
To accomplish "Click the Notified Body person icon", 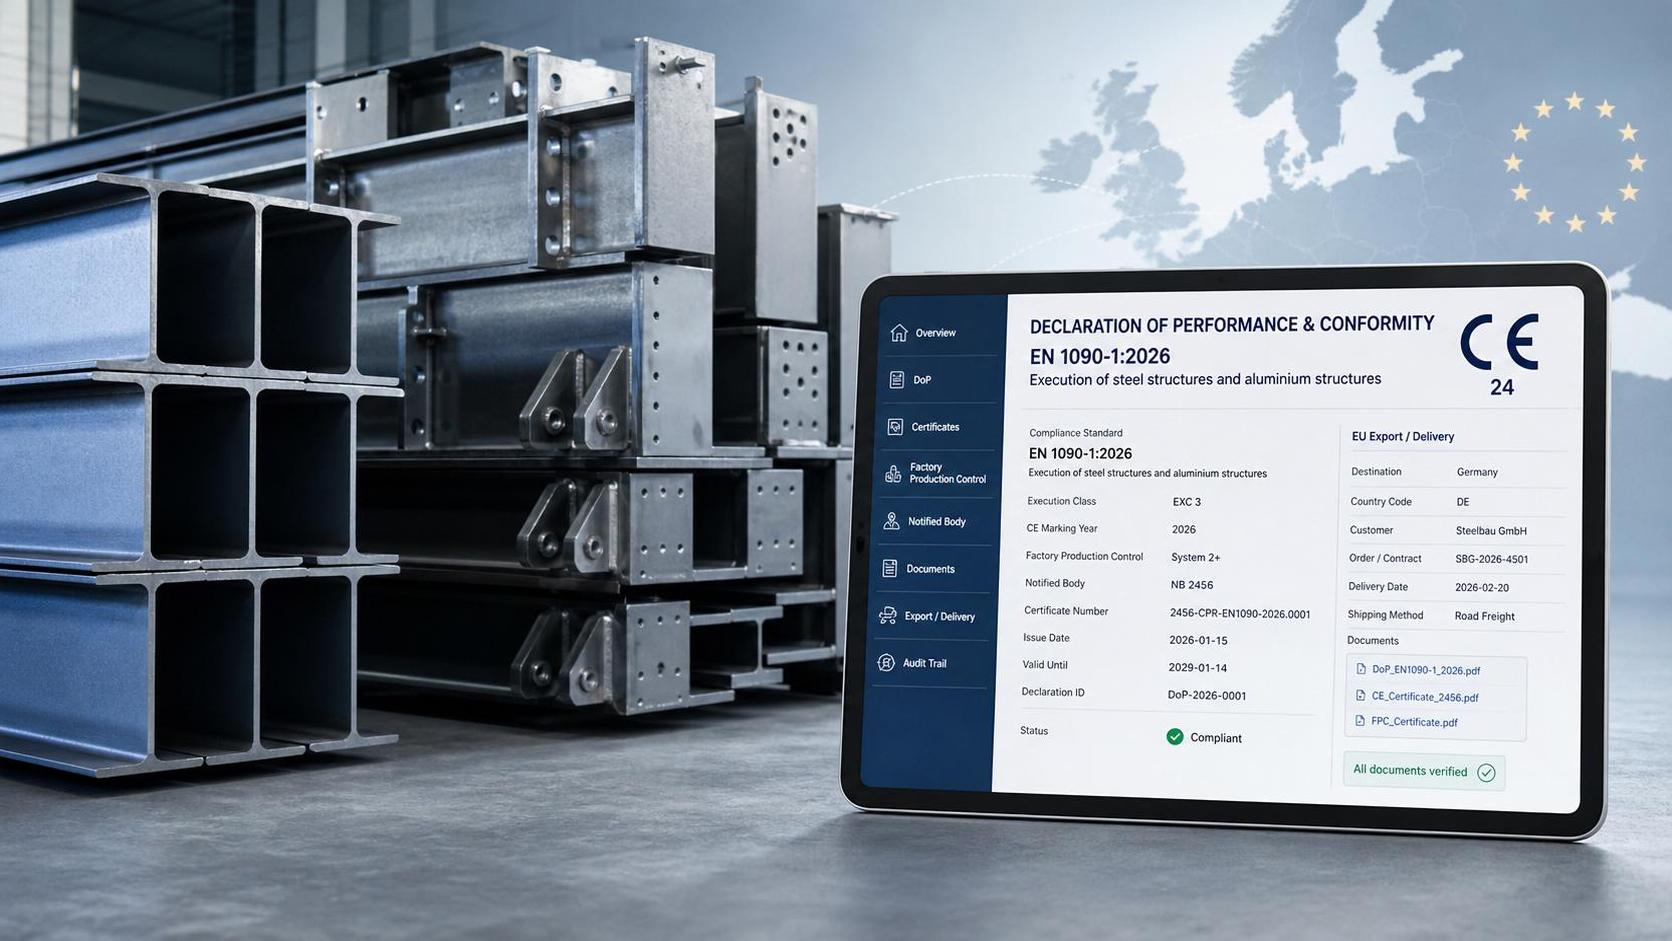I will pyautogui.click(x=891, y=521).
